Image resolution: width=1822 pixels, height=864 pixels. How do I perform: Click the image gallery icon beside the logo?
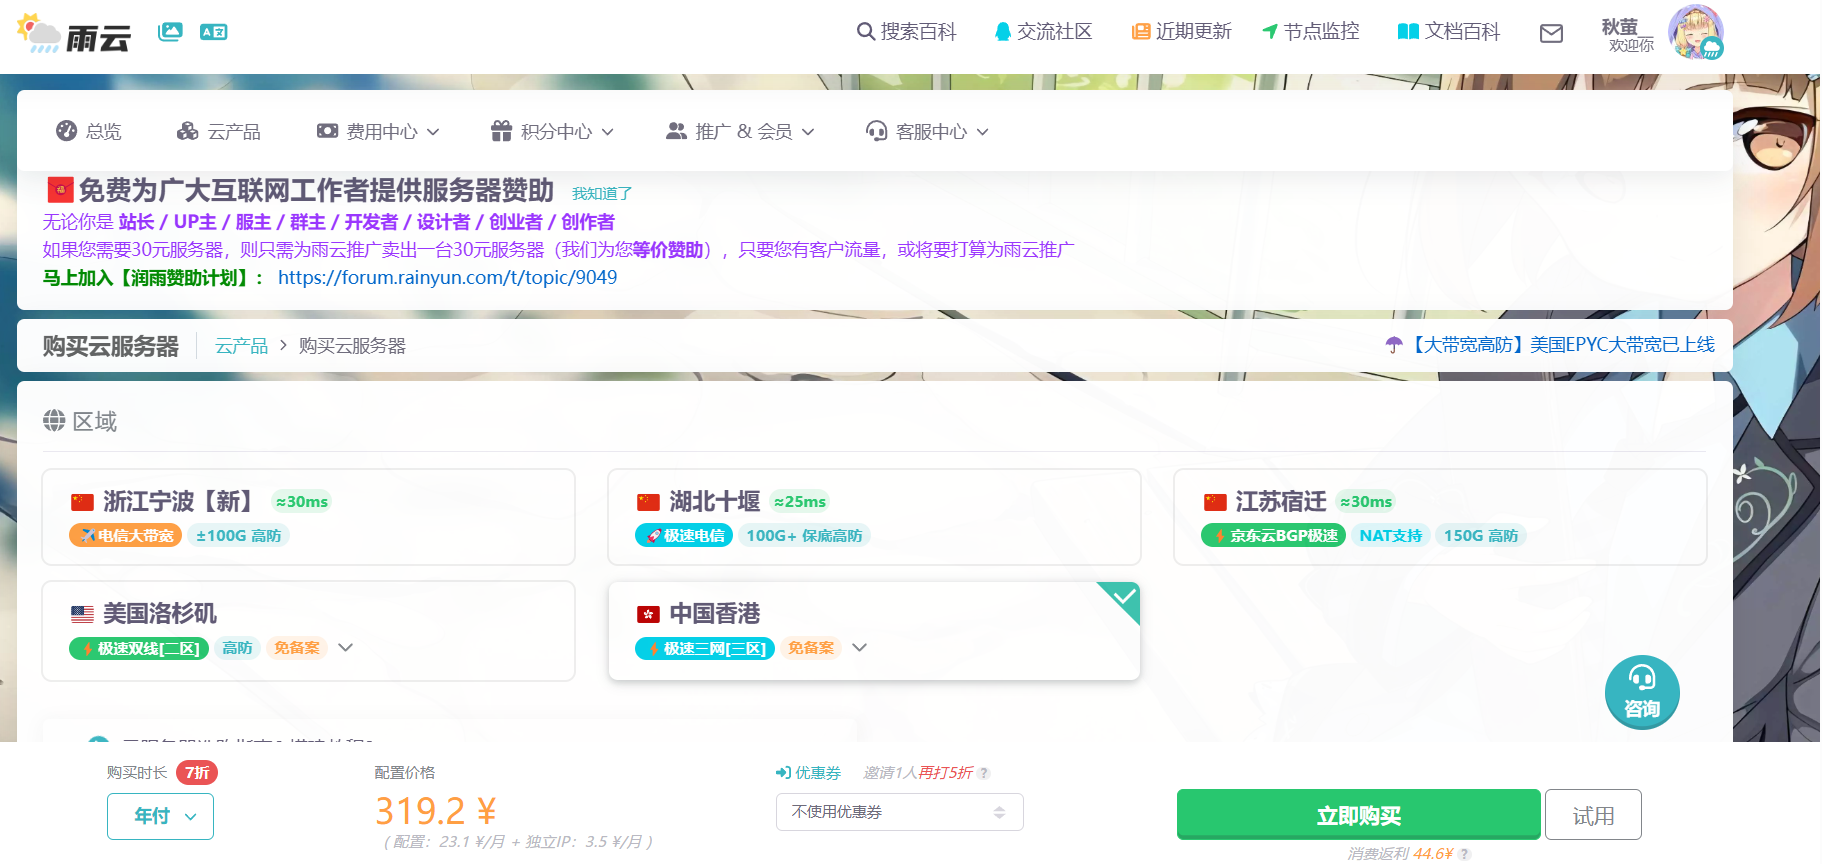170,32
